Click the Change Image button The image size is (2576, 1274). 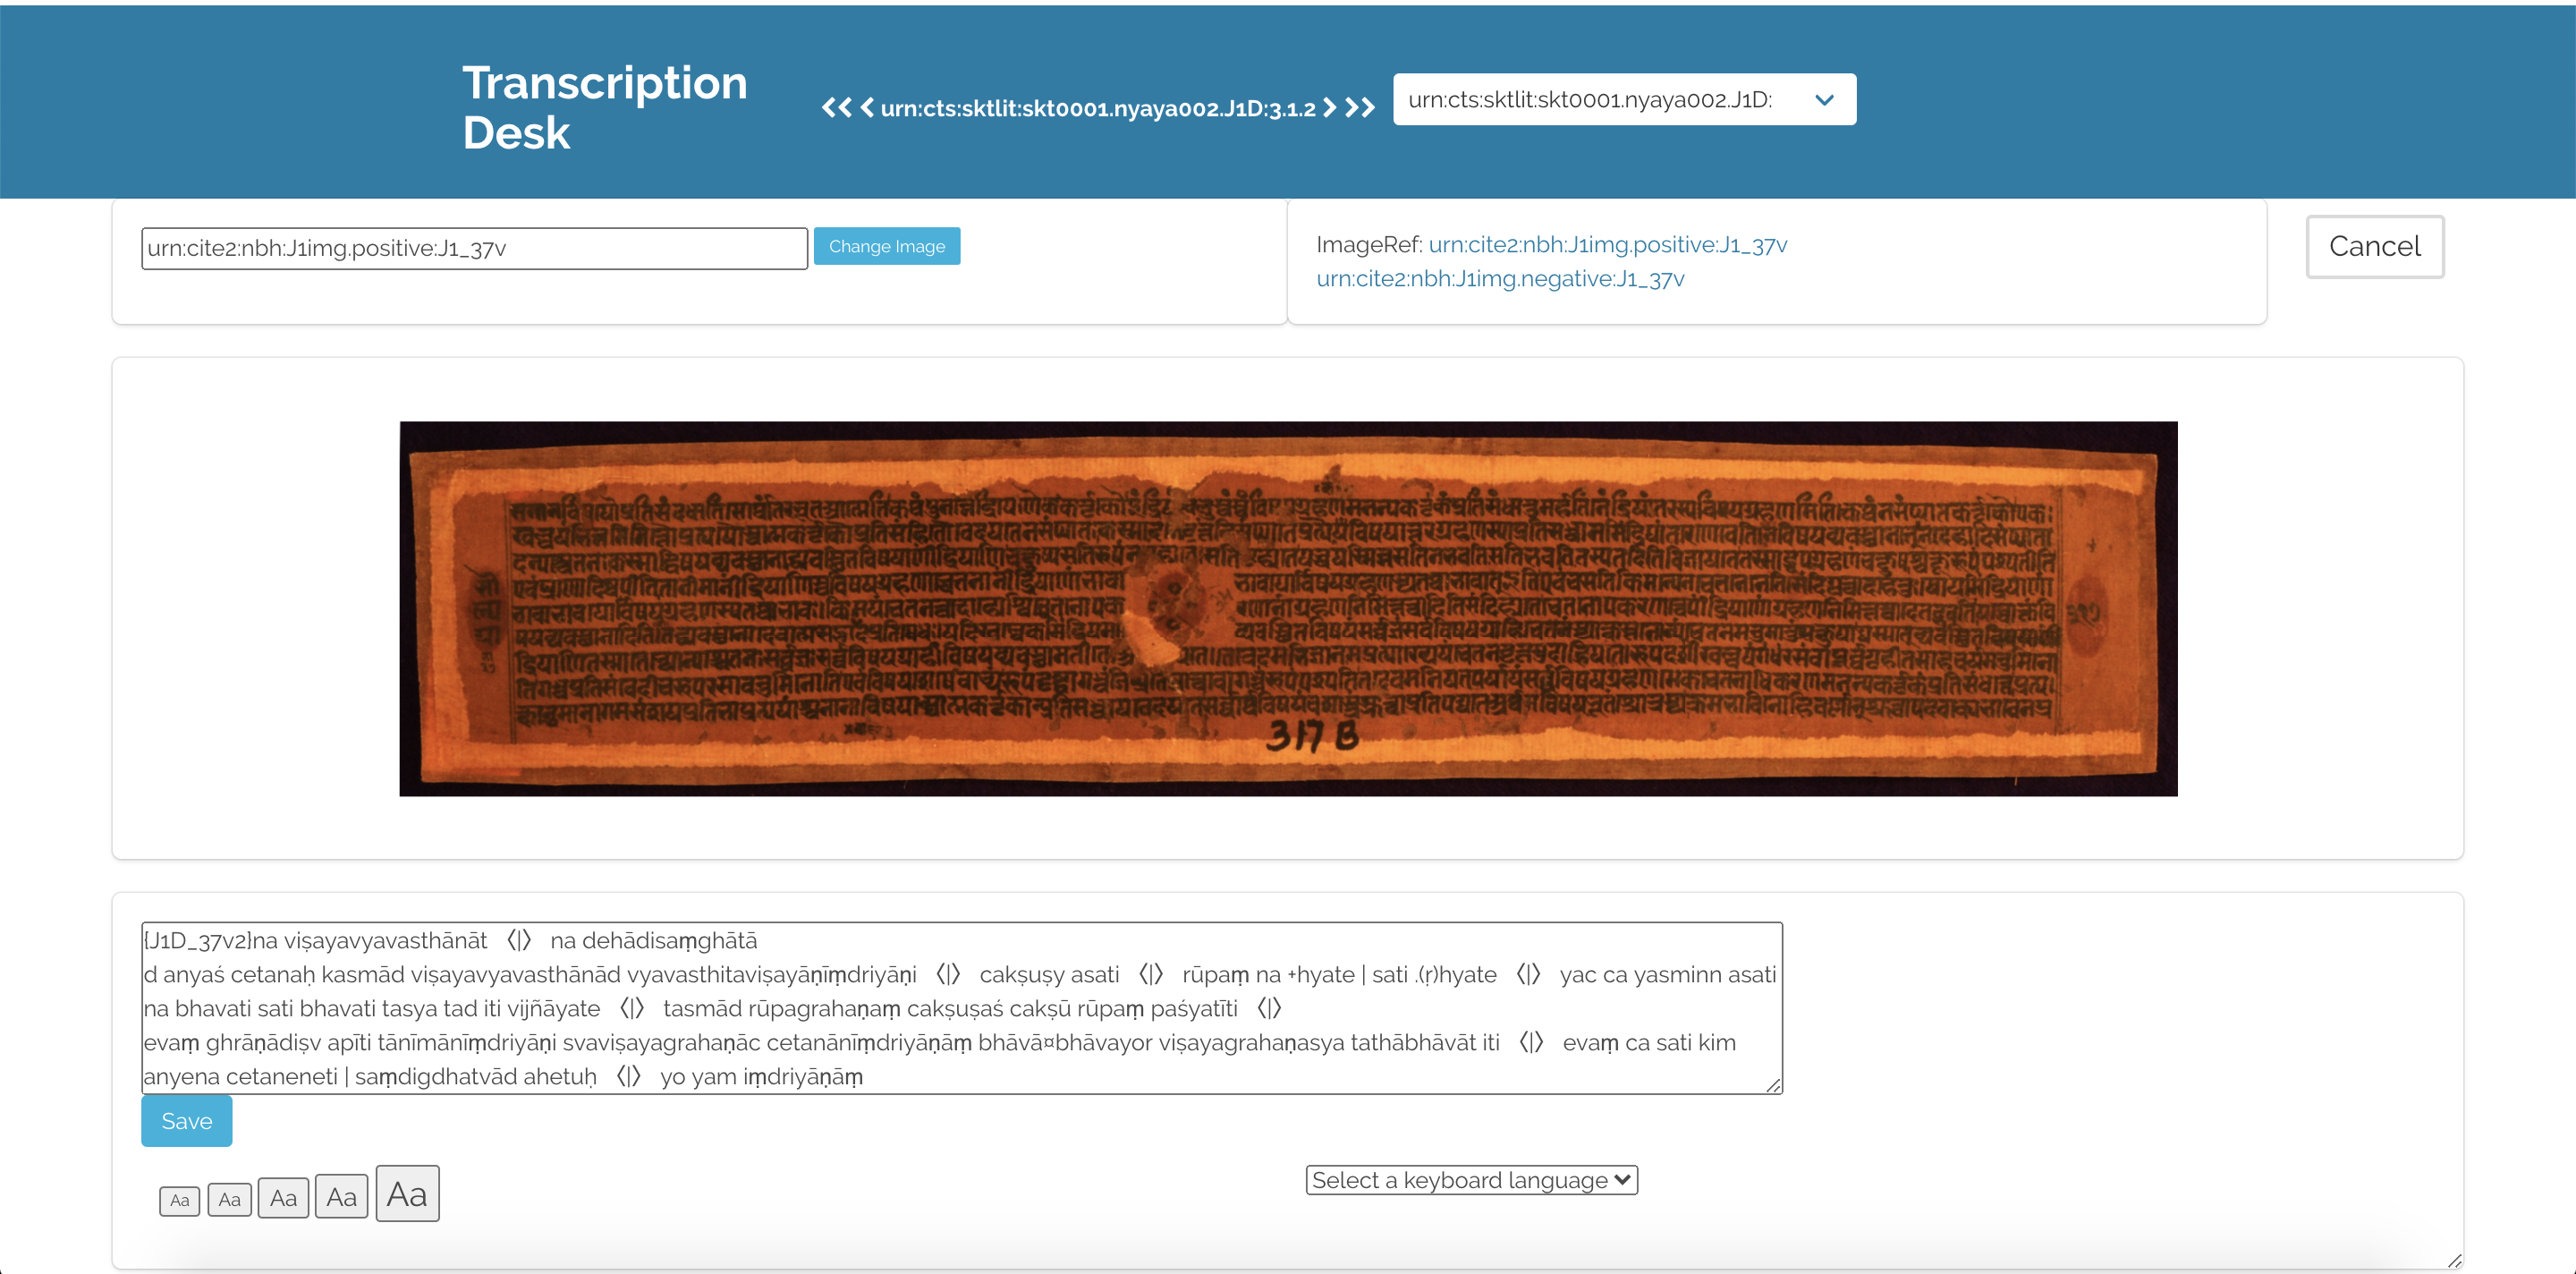[x=887, y=245]
